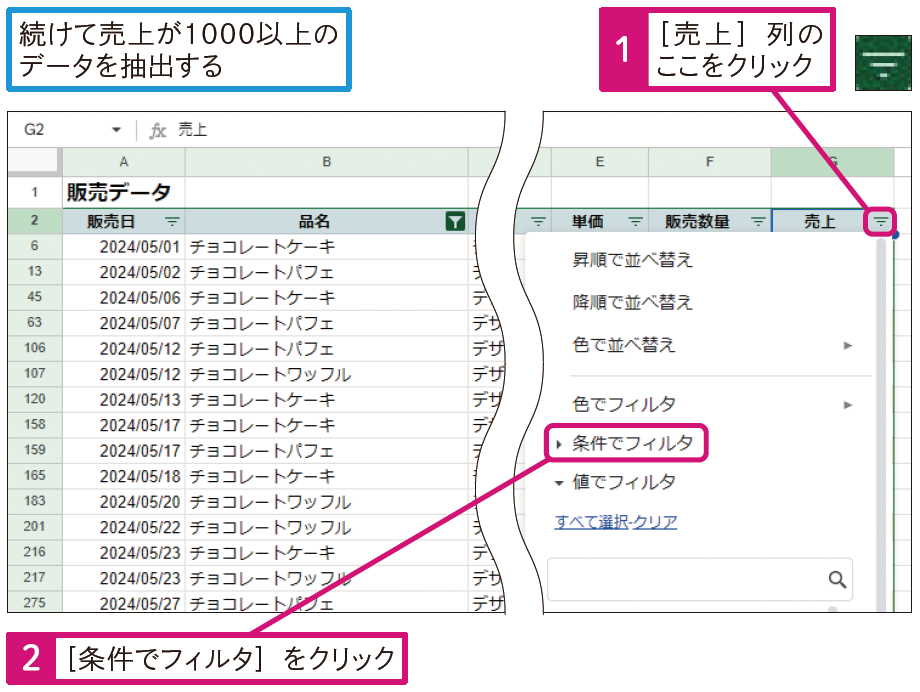The width and height of the screenshot is (920, 692).
Task: Click the select-all corner box
Action: tap(35, 162)
